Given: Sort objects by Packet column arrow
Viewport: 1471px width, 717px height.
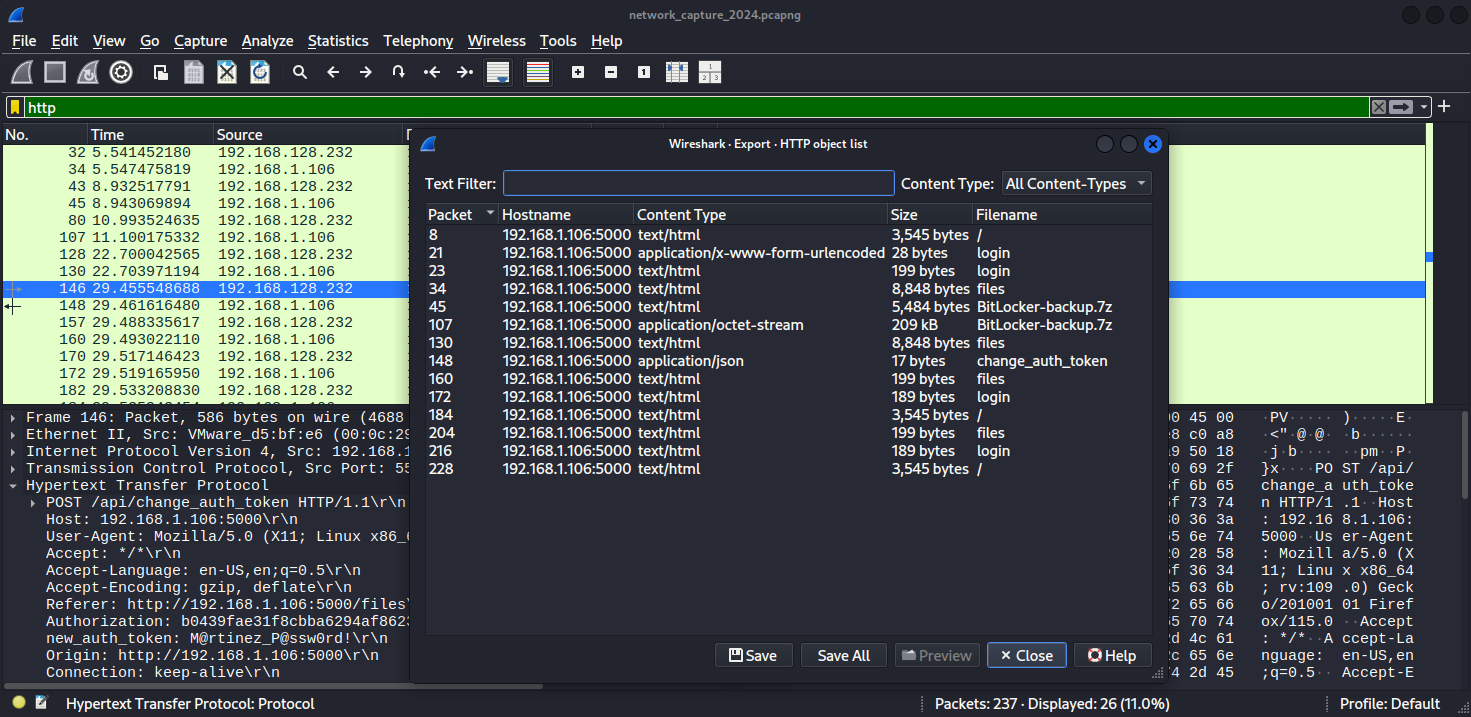Looking at the screenshot, I should coord(490,214).
